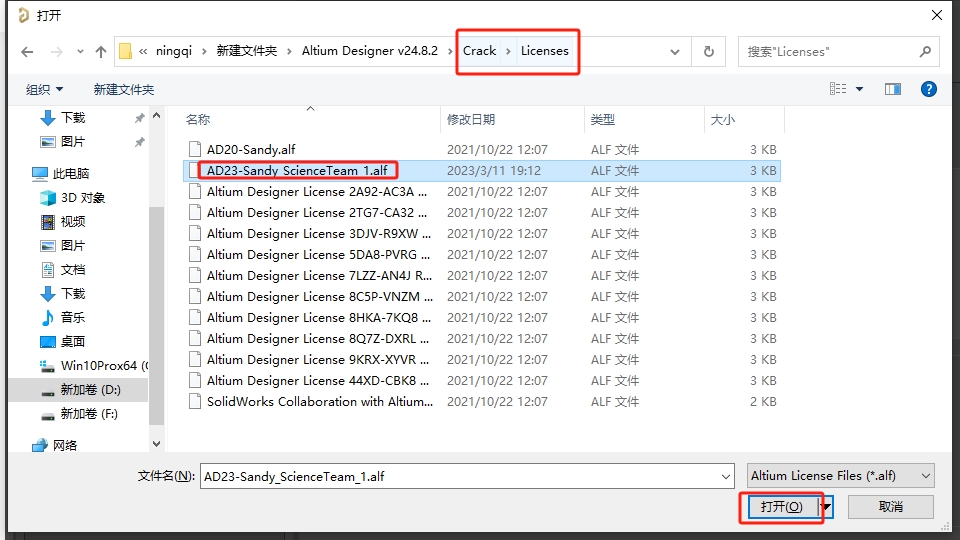Select SolidWorks Collaboration with Altium file
Viewport: 960px width, 540px height.
point(482,402)
